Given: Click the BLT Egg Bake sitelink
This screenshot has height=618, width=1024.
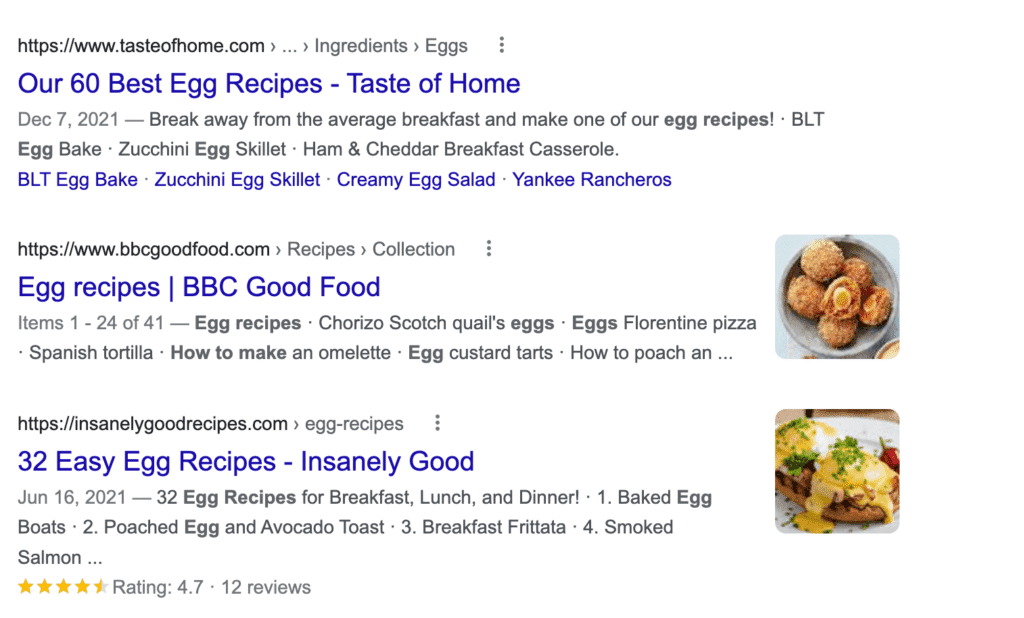Looking at the screenshot, I should [x=77, y=180].
